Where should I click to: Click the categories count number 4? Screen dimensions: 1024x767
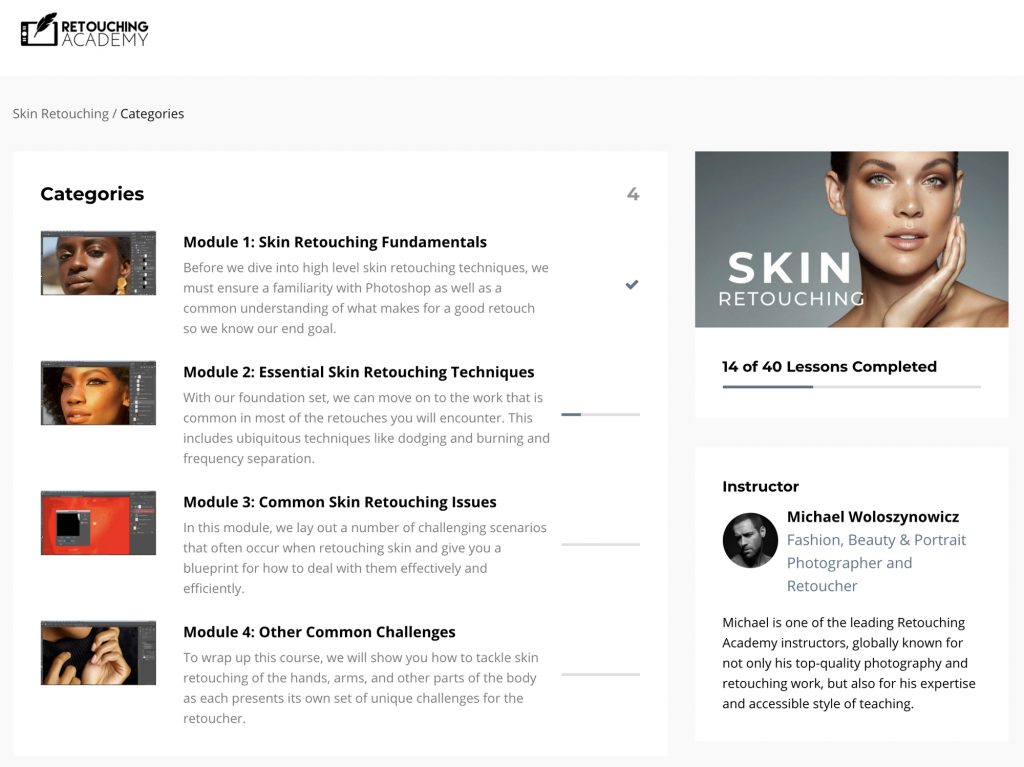click(x=632, y=194)
